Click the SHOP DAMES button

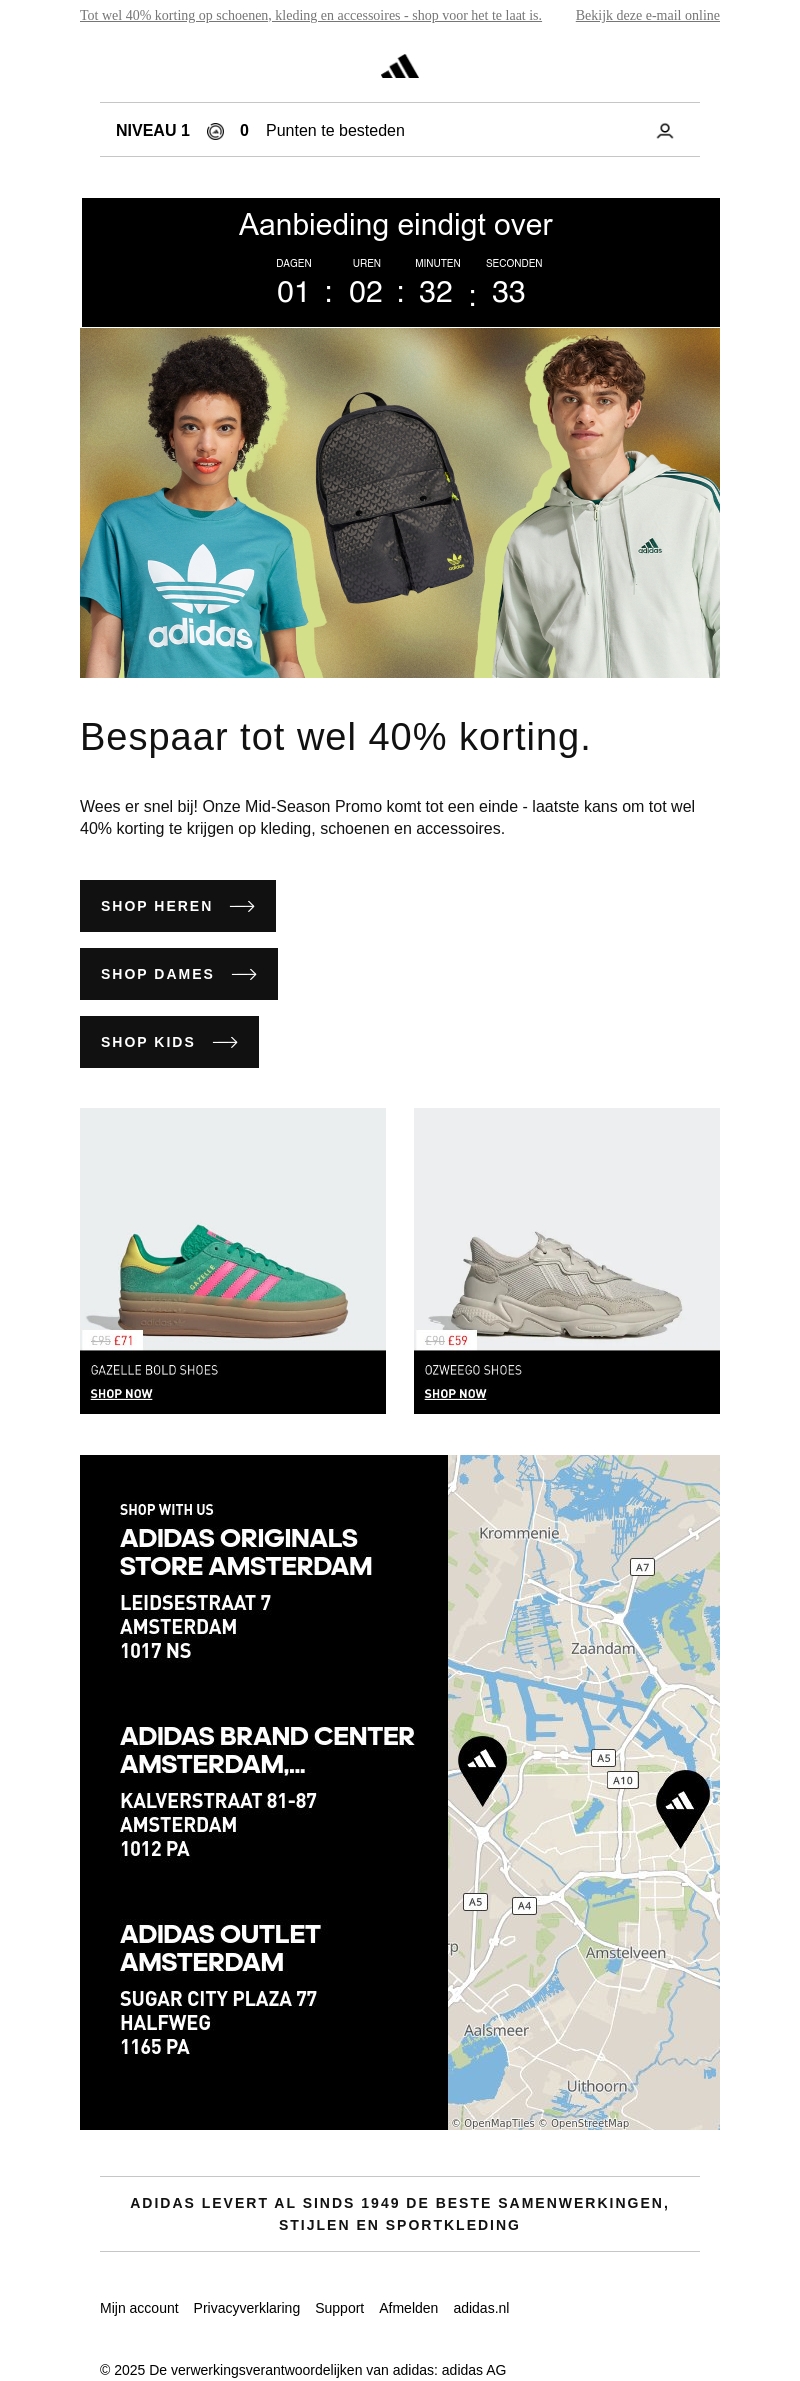(179, 974)
